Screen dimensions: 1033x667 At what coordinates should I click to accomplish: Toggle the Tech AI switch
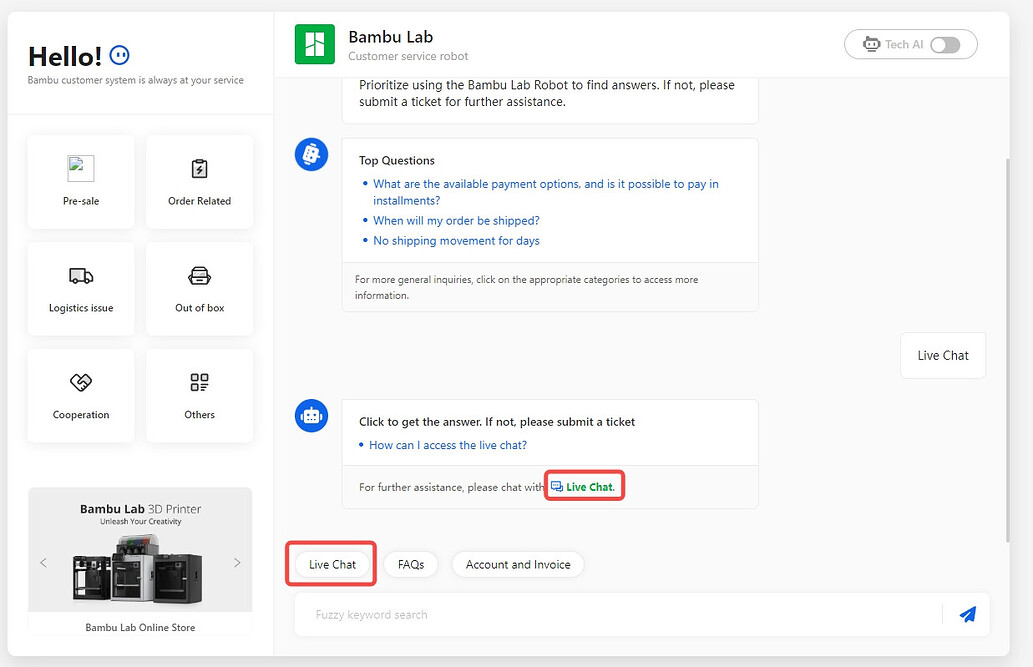tap(945, 44)
